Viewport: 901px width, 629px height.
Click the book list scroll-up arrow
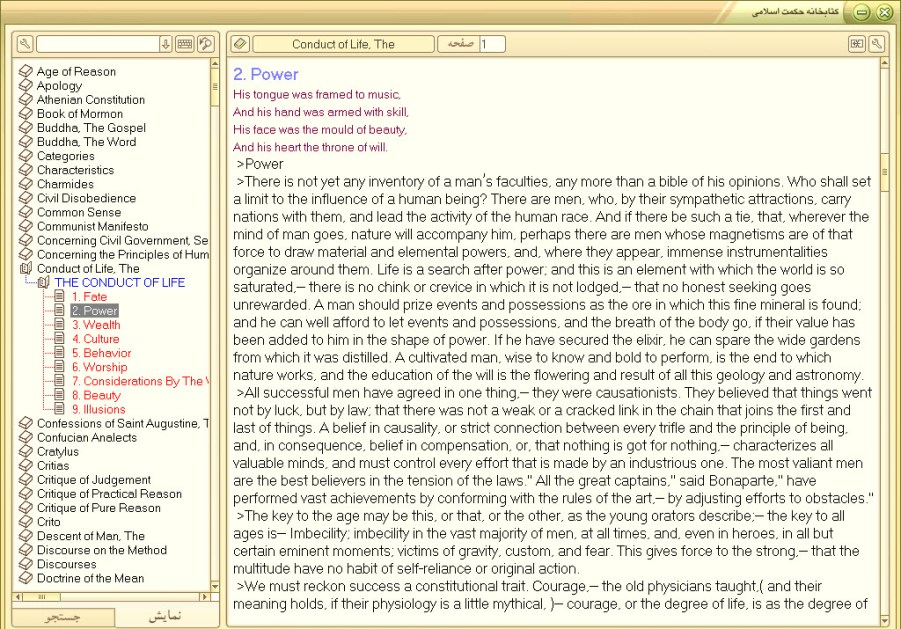tap(215, 63)
